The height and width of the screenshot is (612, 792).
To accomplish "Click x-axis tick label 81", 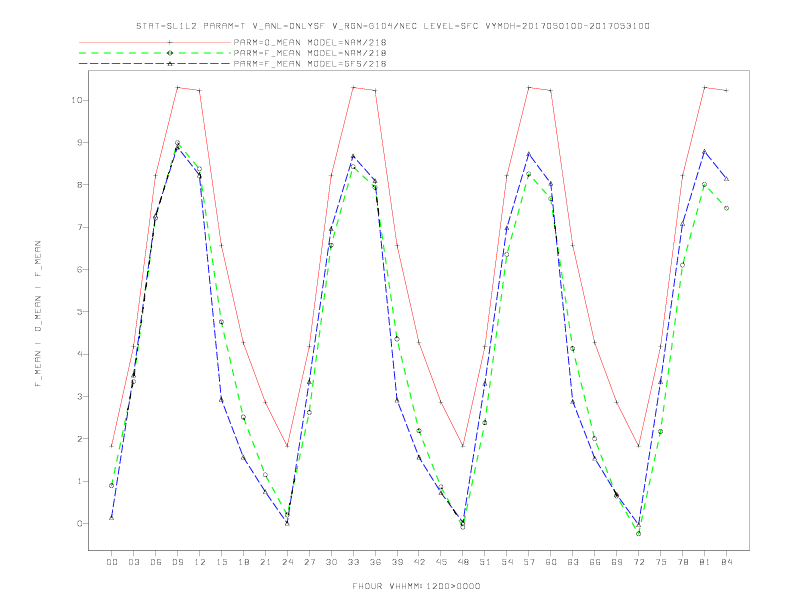I will click(x=705, y=562).
